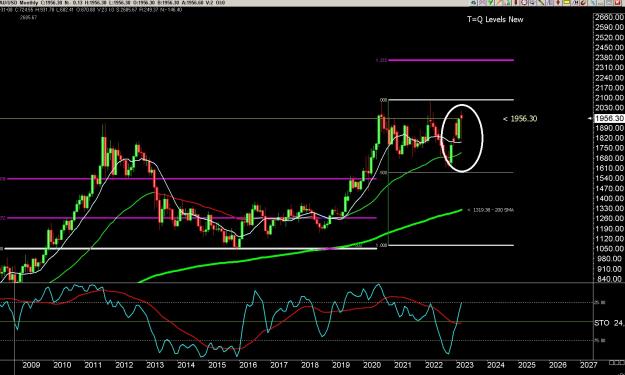Viewport: 625px width, 375px height.
Task: Click the 2660.00 price axis label
Action: [x=609, y=17]
